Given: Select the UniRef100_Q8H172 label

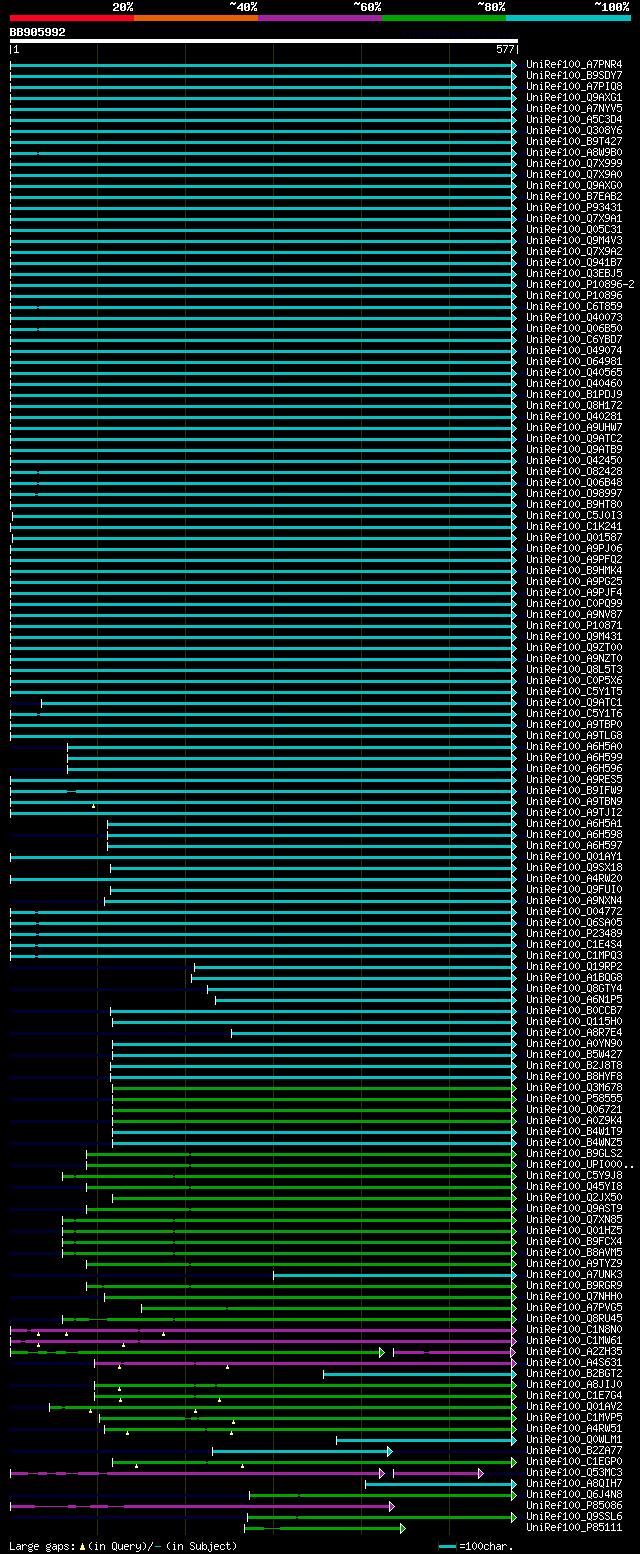Looking at the screenshot, I should 574,406.
